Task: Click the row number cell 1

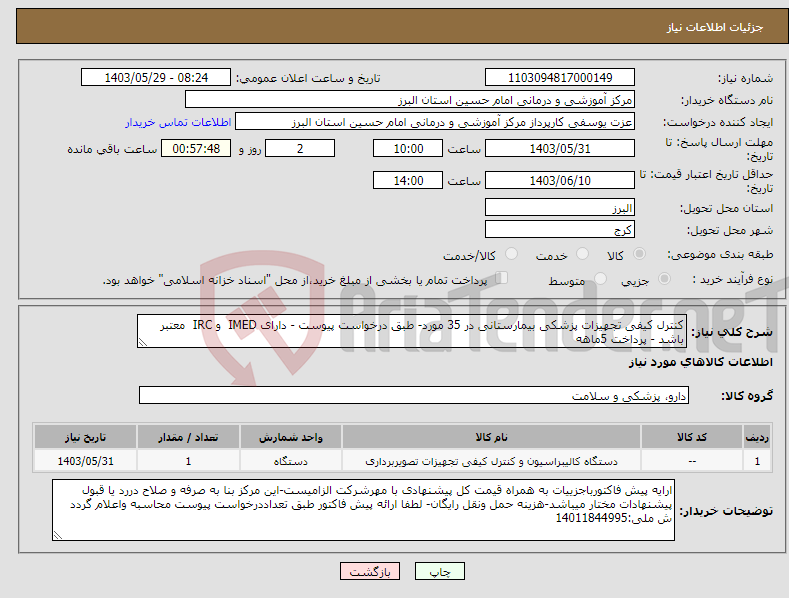Action: click(x=757, y=461)
